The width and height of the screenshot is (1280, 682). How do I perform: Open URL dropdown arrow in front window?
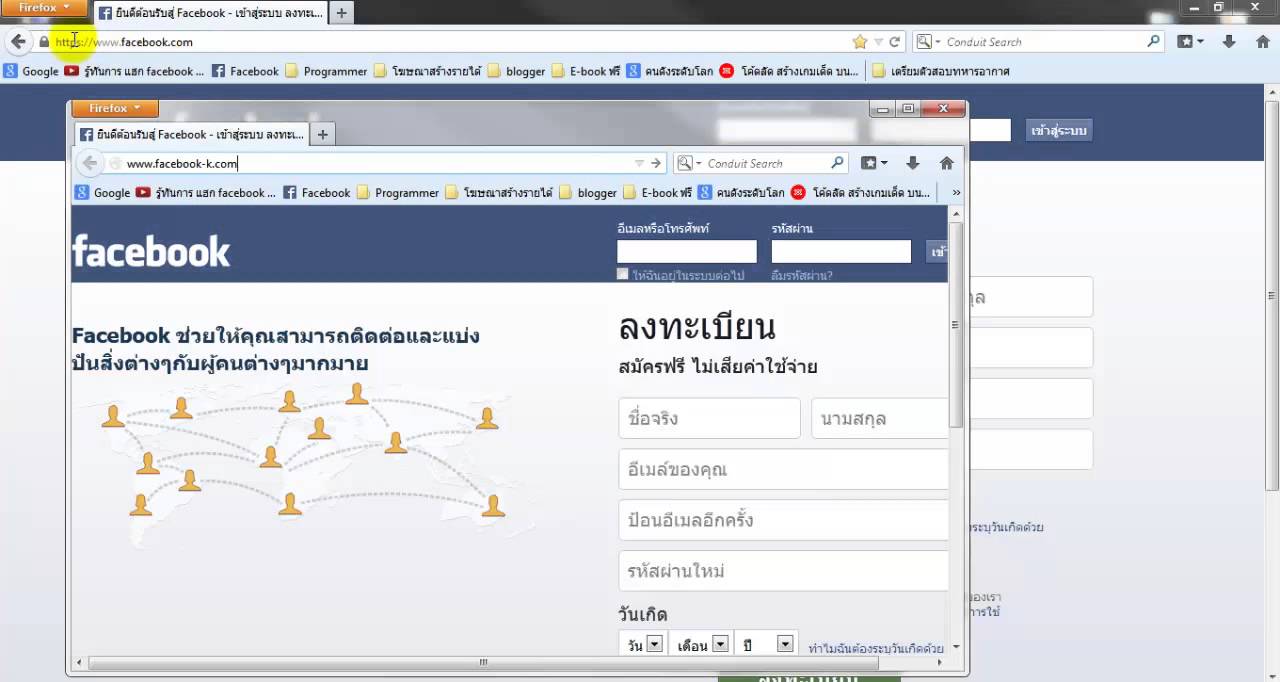(639, 163)
